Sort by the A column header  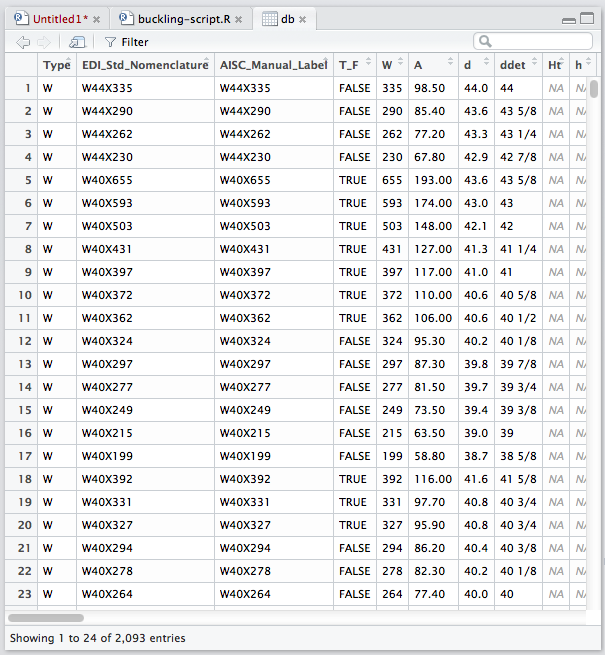(433, 65)
